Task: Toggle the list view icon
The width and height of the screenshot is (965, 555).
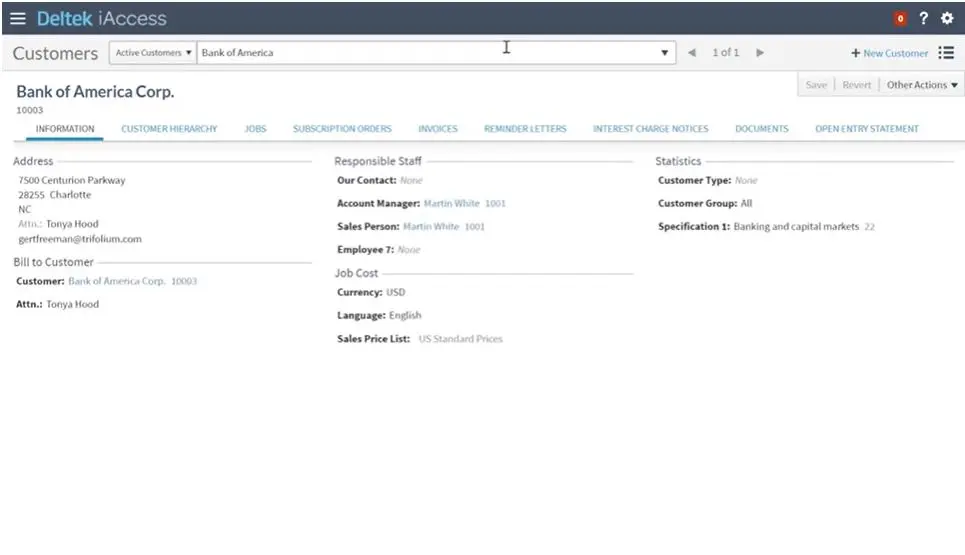Action: click(x=946, y=53)
